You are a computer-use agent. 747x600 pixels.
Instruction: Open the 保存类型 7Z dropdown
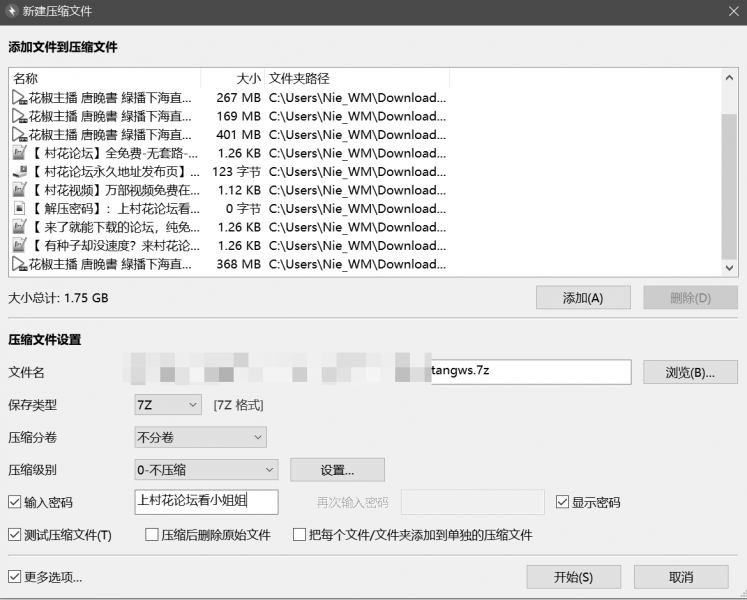tap(168, 405)
